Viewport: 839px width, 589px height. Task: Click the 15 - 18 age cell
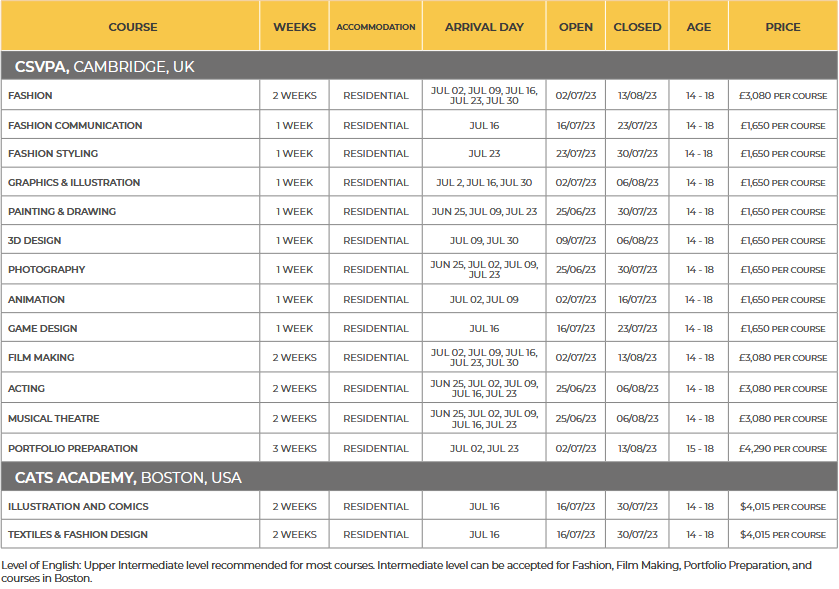tap(699, 449)
